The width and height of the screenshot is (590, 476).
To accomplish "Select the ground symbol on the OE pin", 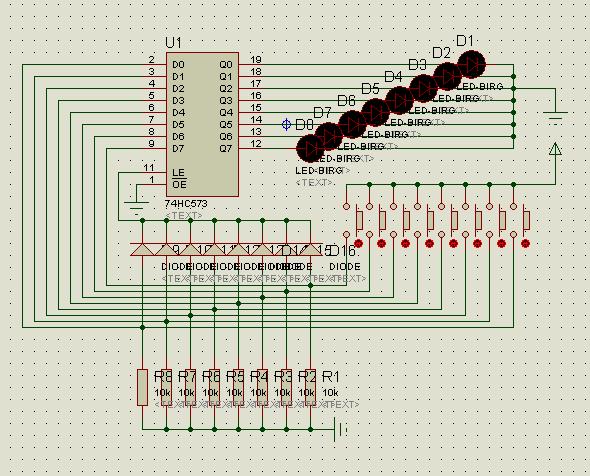I will [x=136, y=208].
